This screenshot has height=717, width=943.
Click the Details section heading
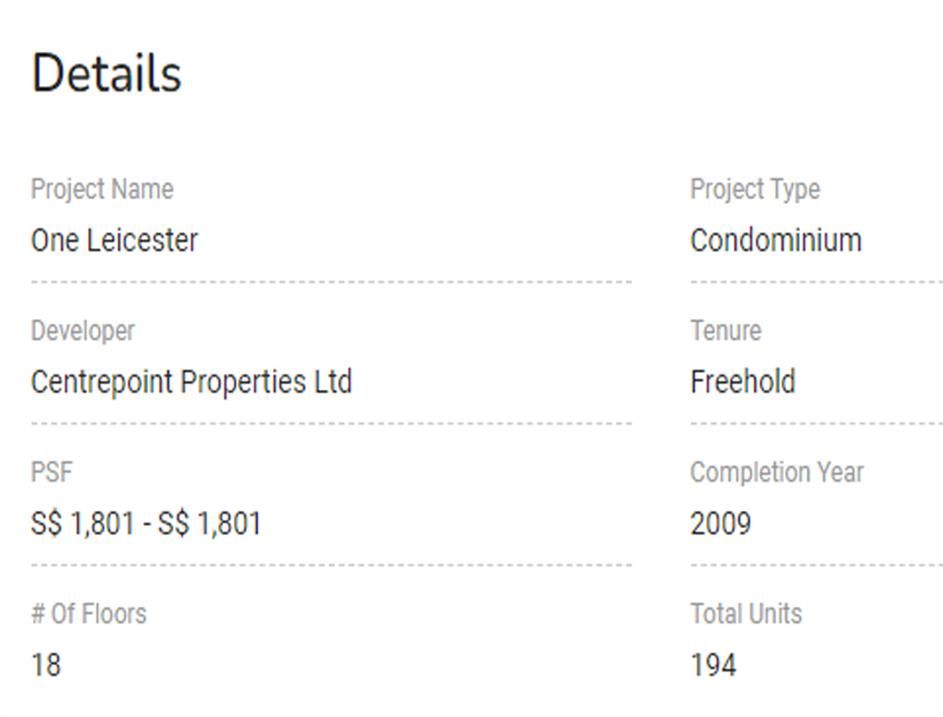pos(106,74)
